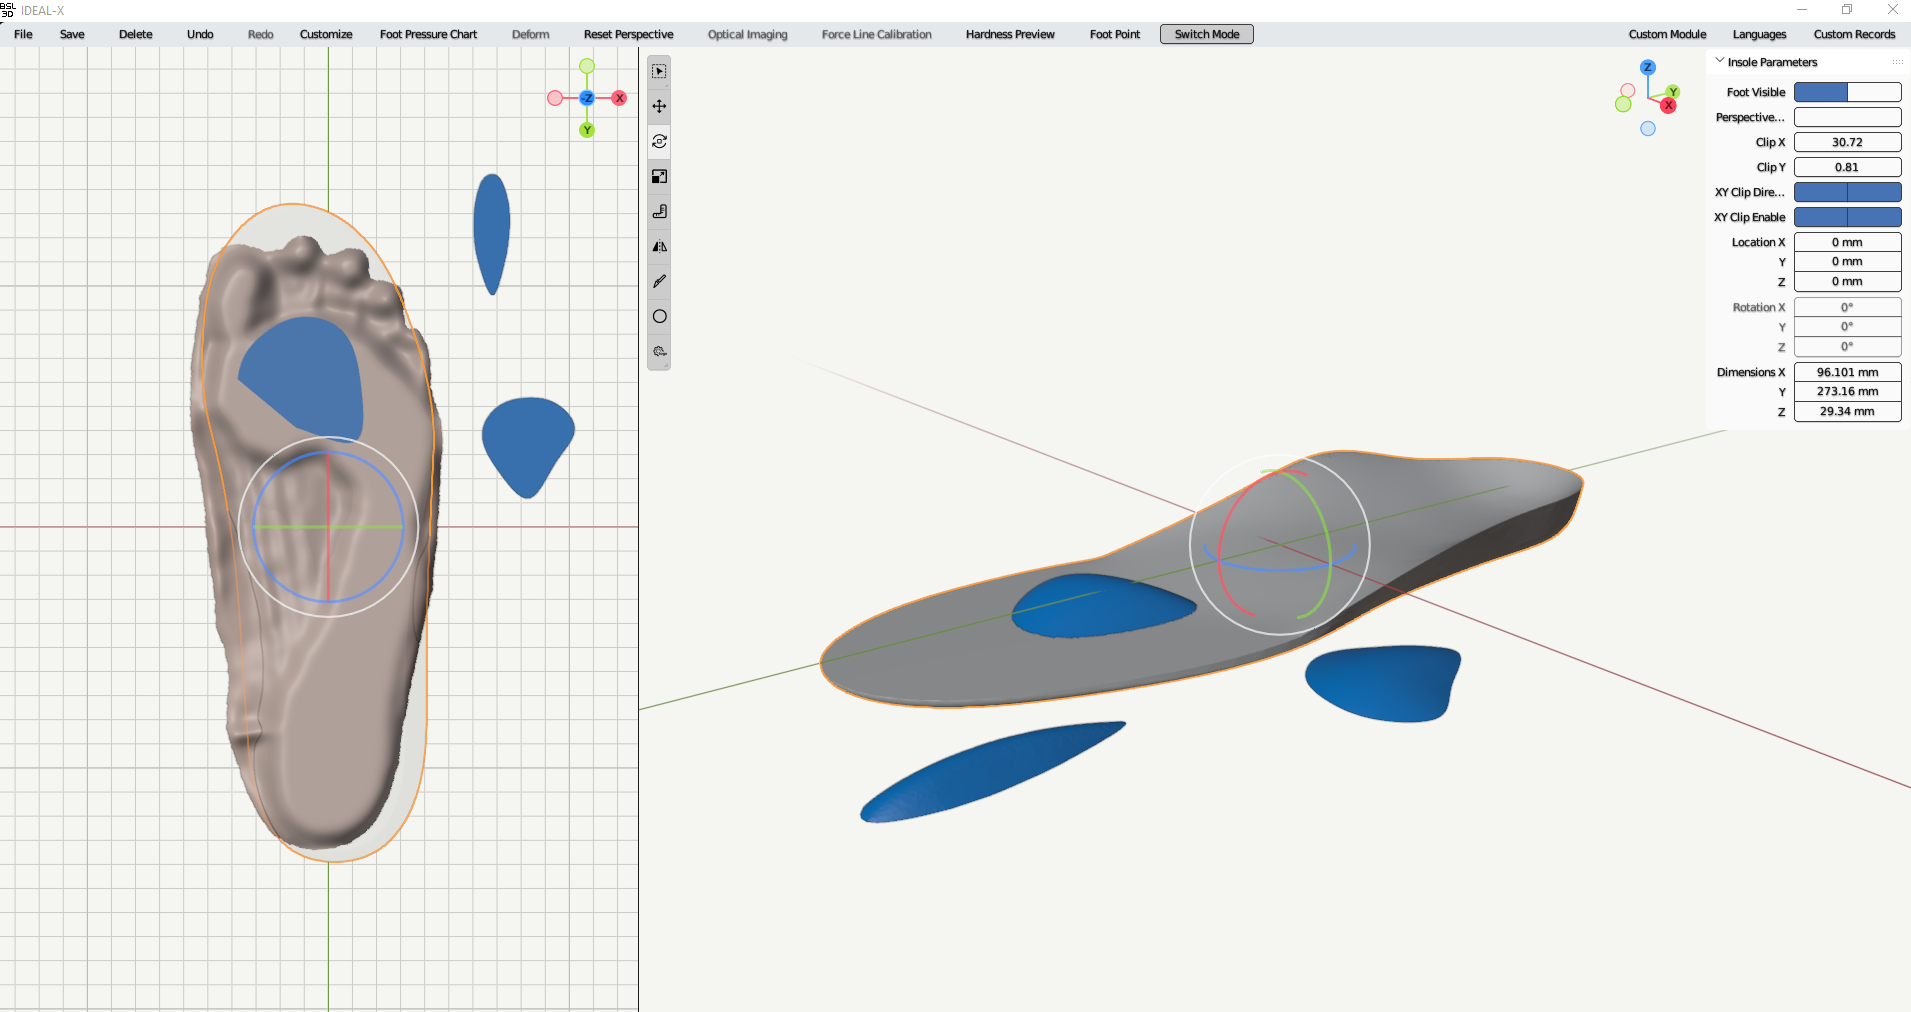This screenshot has height=1012, width=1911.
Task: Open the Customize menu
Action: click(x=326, y=34)
